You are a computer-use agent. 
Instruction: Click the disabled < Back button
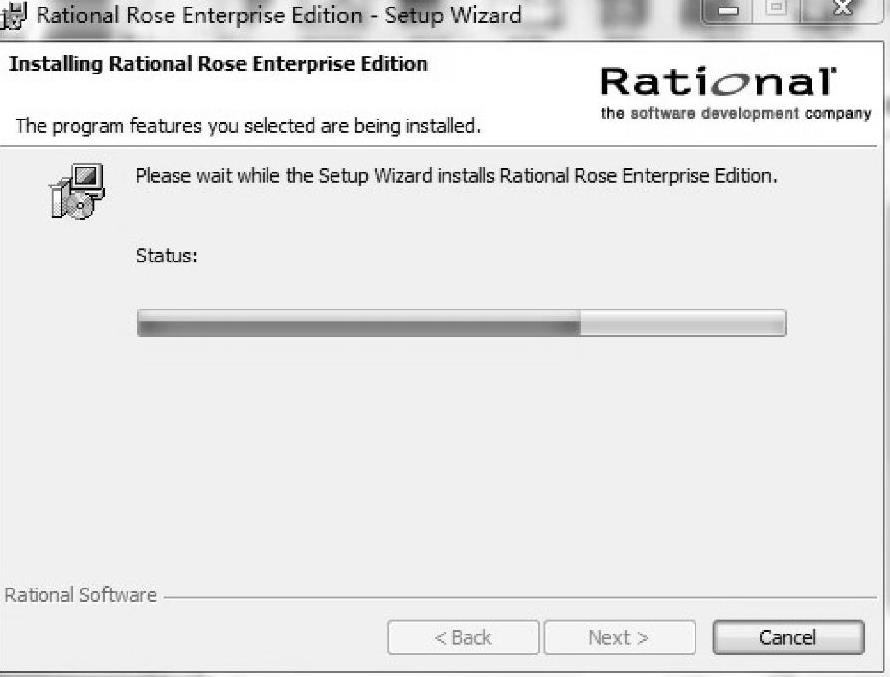463,637
